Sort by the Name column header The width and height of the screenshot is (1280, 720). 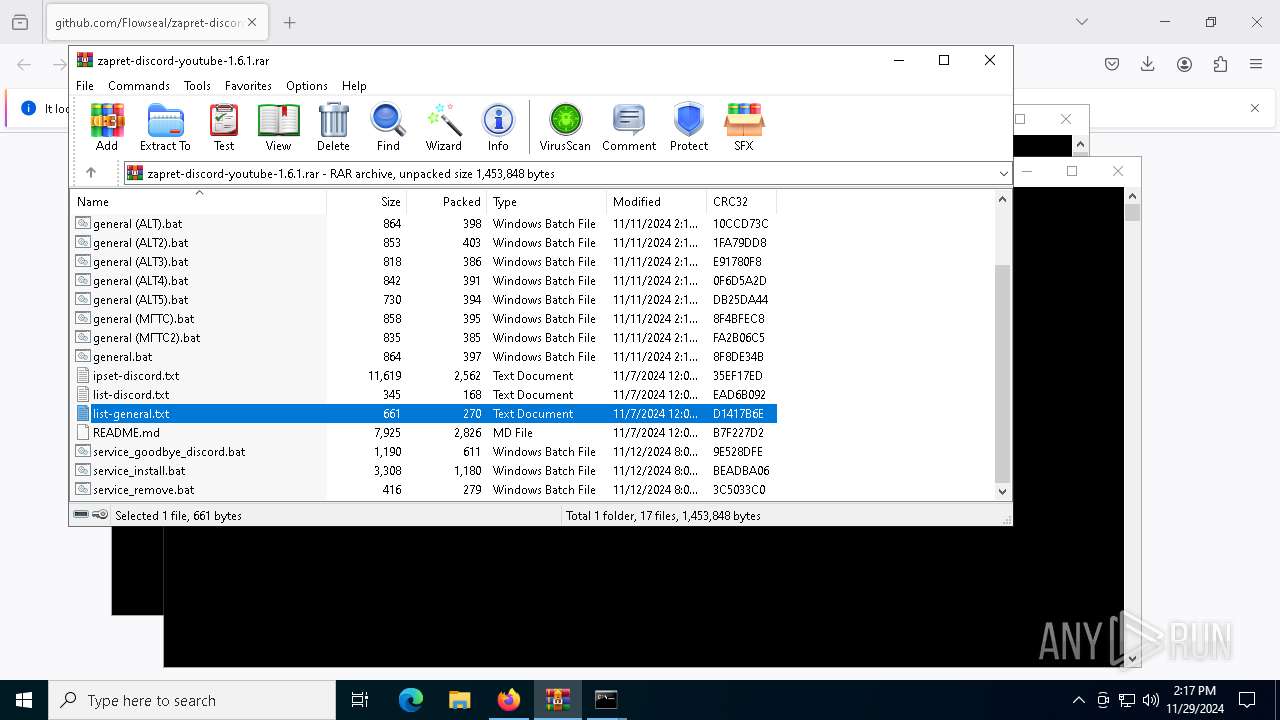tap(198, 201)
